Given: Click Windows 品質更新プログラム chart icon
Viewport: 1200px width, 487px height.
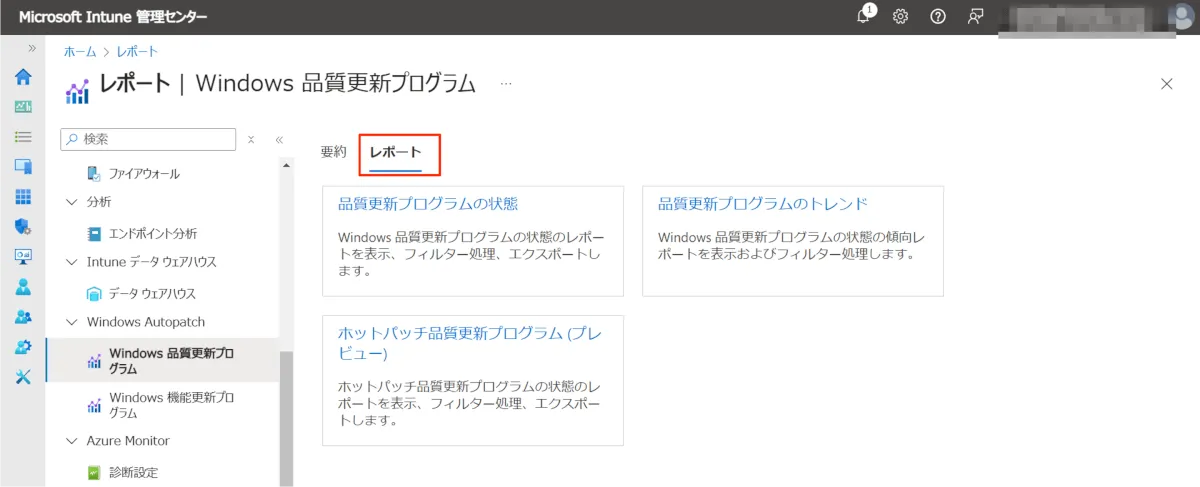Looking at the screenshot, I should pos(94,361).
